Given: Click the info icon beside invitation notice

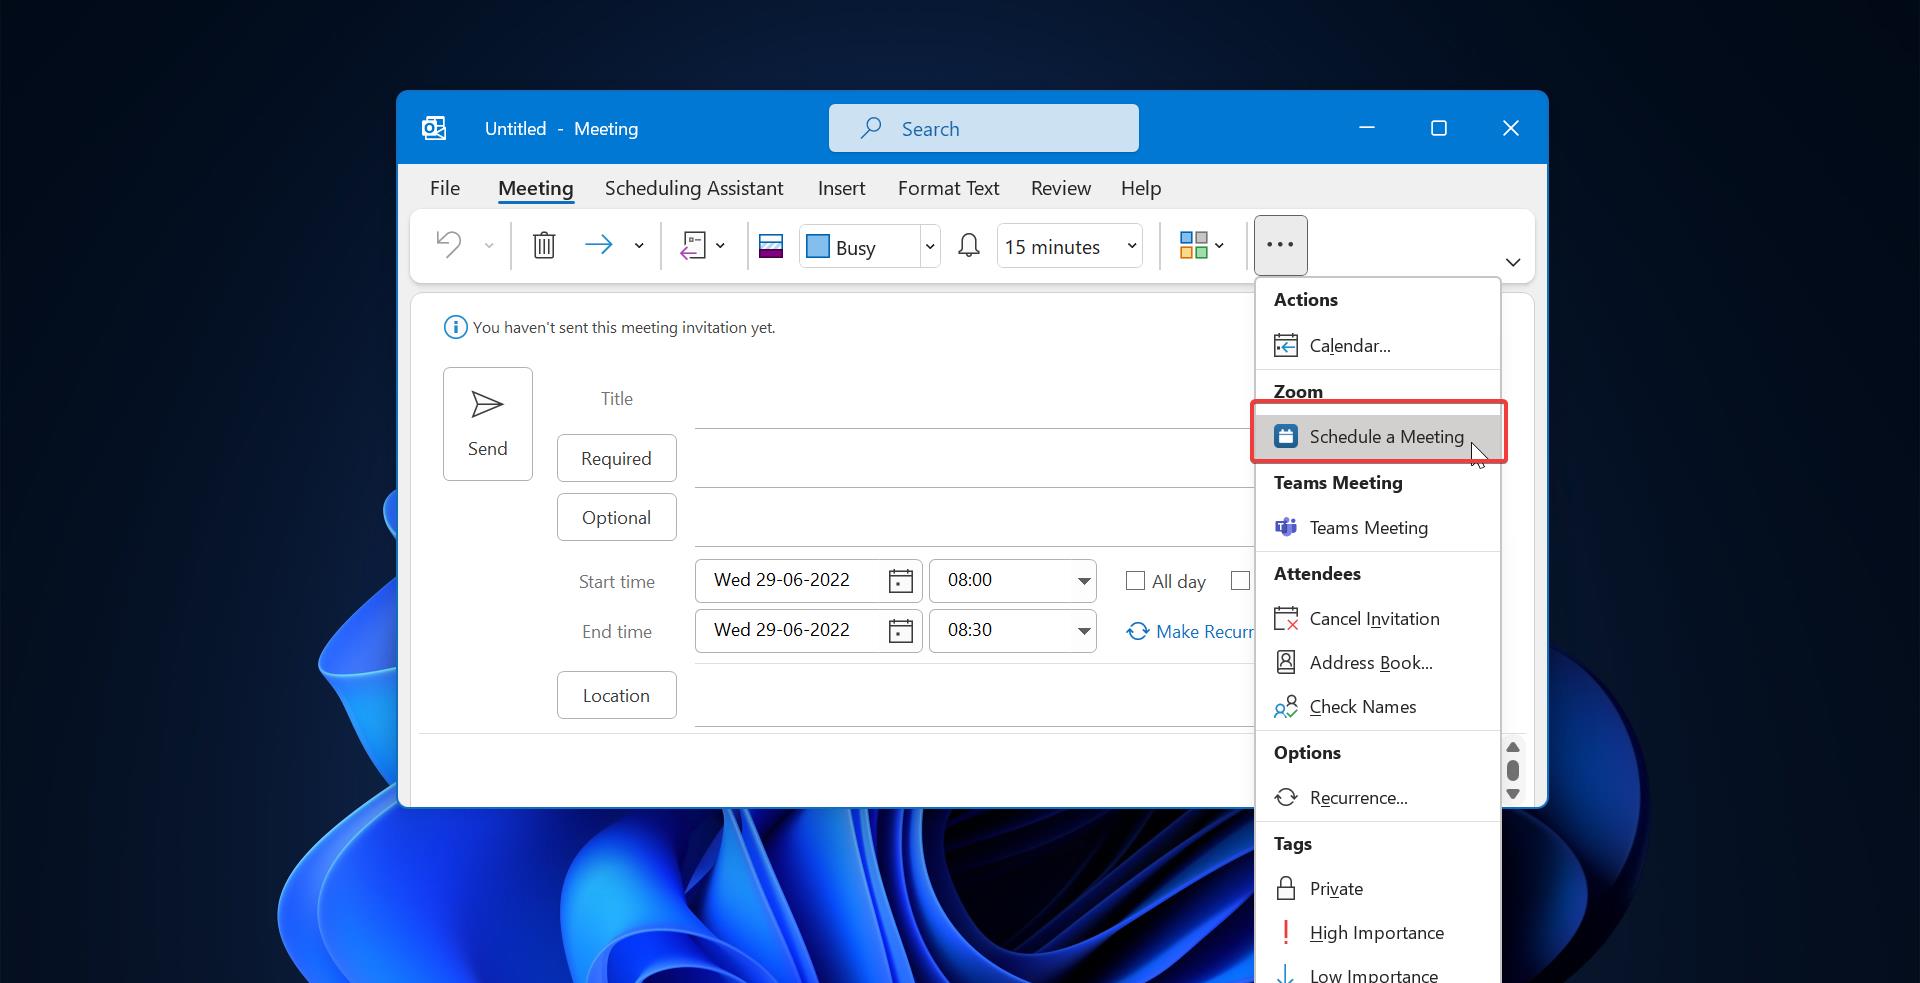Looking at the screenshot, I should click(x=455, y=327).
